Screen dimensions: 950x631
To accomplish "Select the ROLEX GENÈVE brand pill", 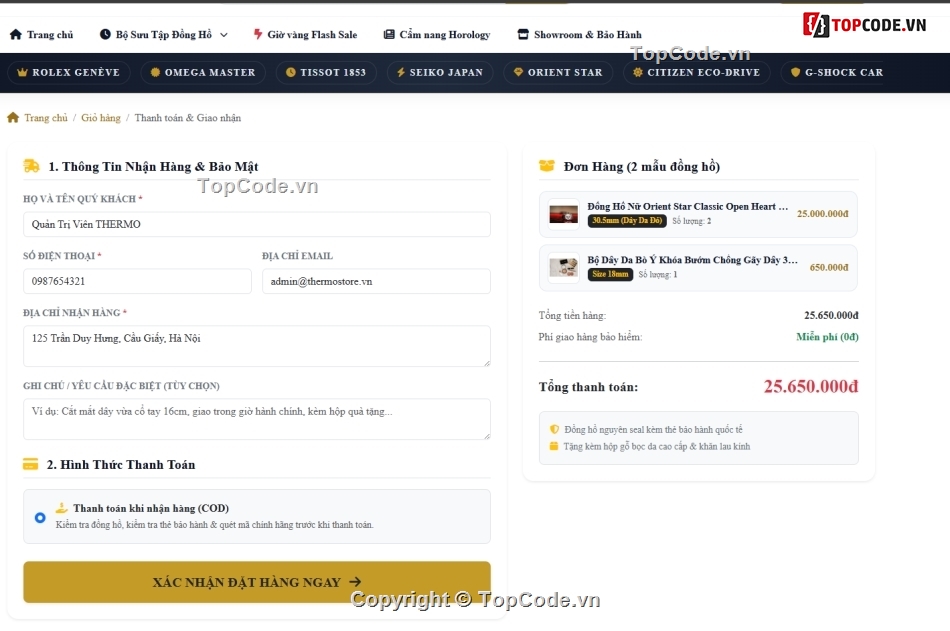I will click(68, 72).
